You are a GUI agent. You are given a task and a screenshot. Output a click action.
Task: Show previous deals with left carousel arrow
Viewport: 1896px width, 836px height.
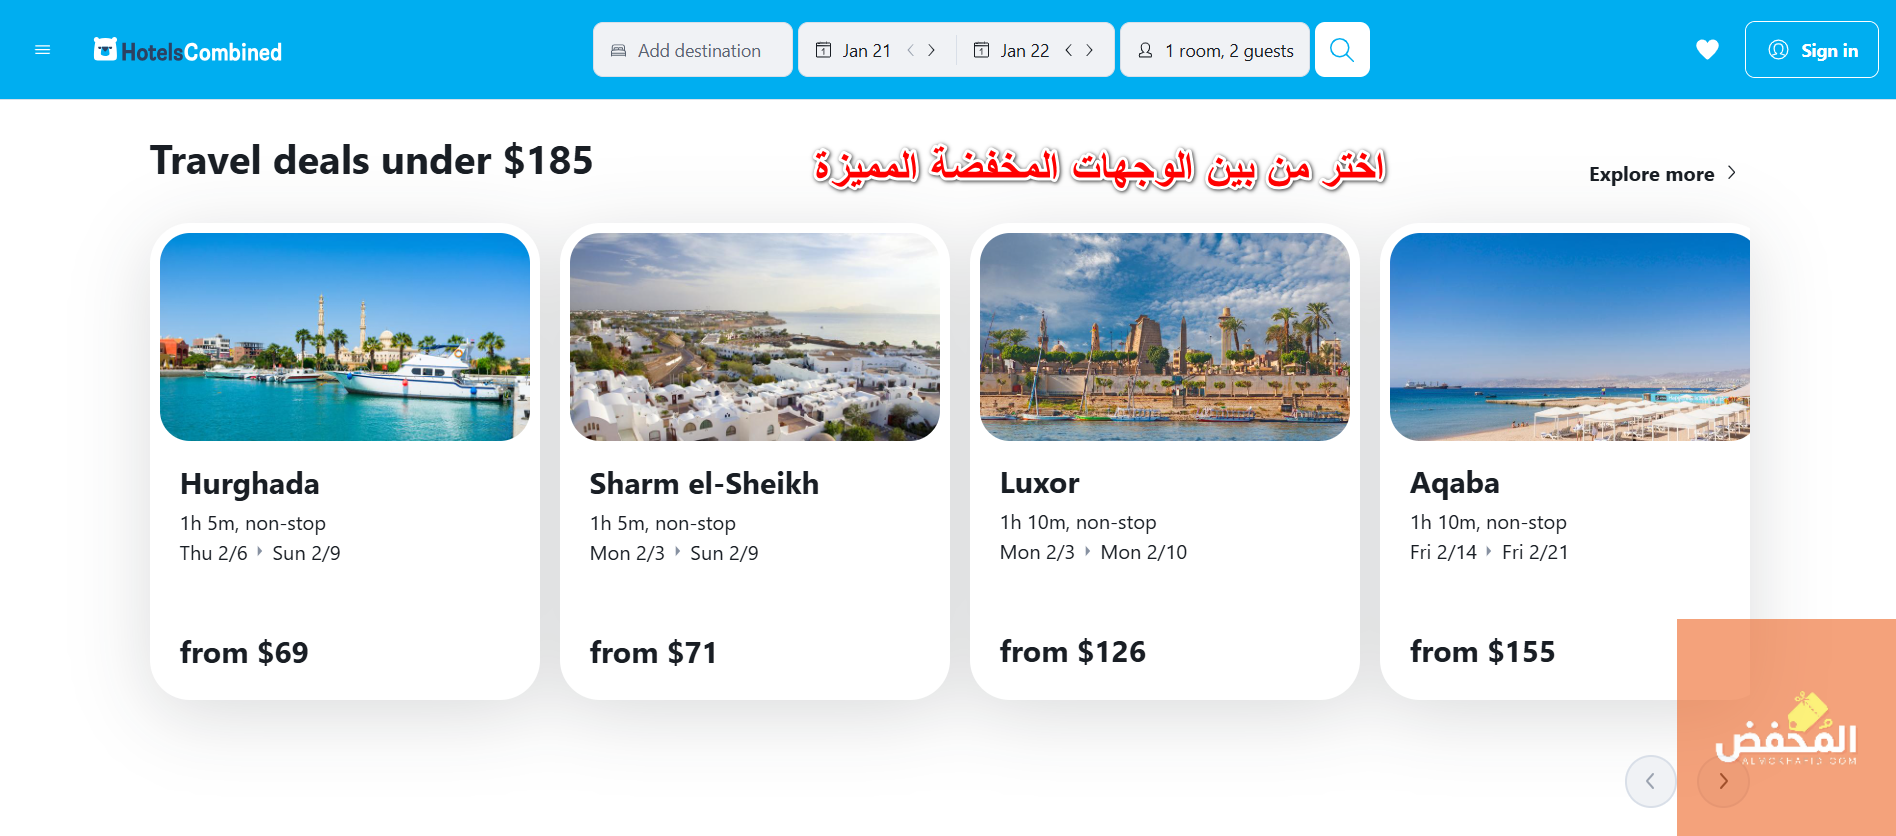(x=1650, y=781)
